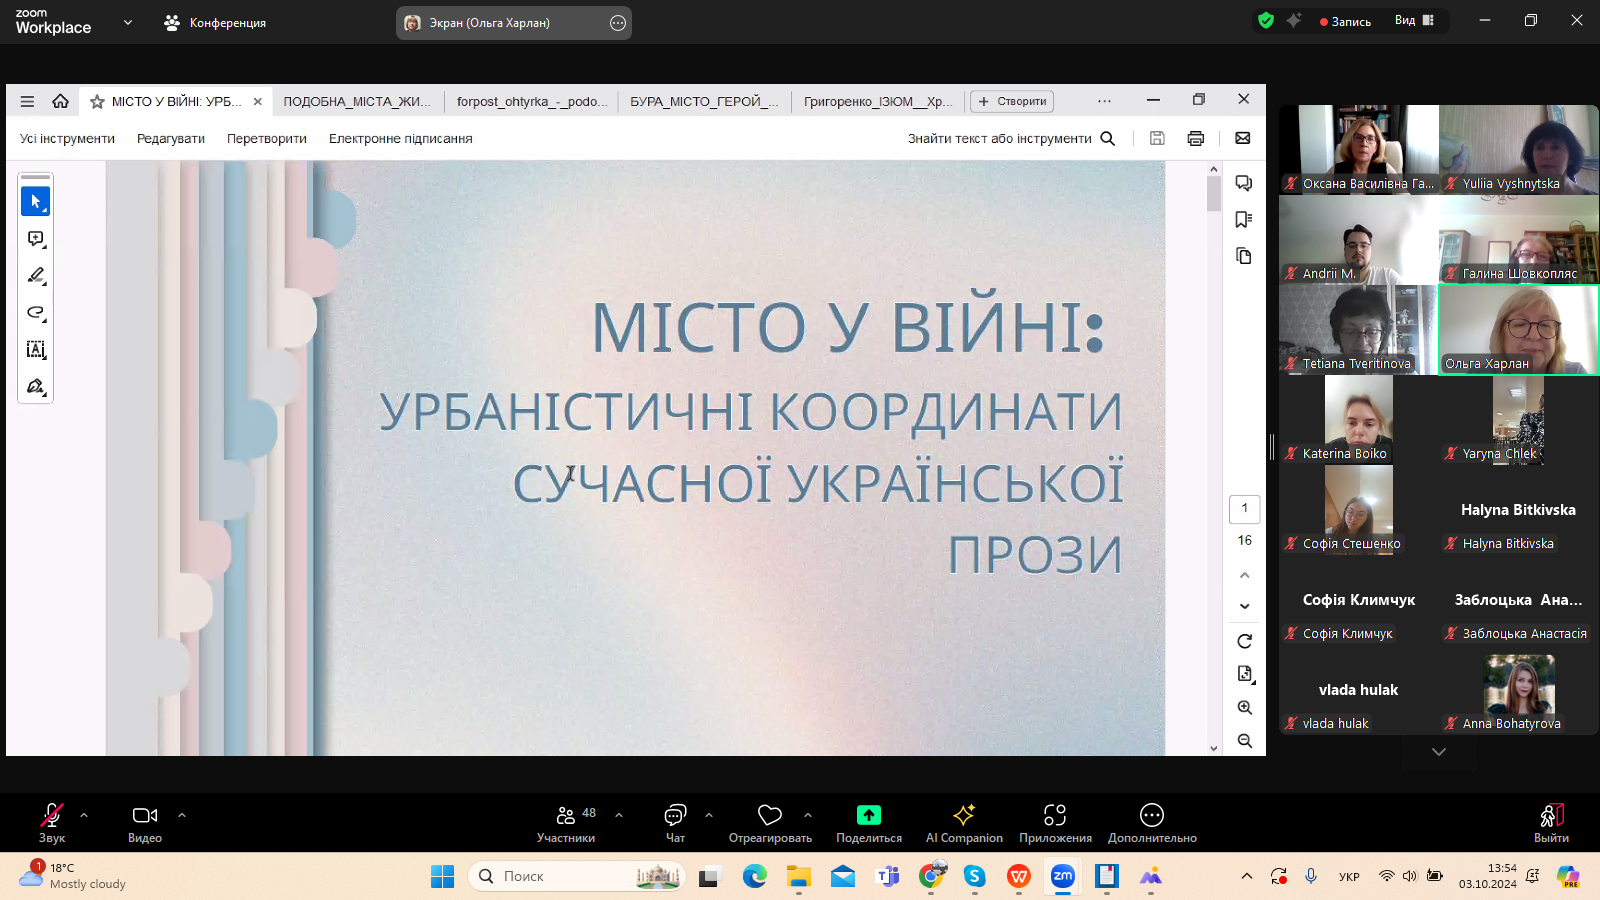The image size is (1600, 900).
Task: Click the PDF vertical scrollbar thumb
Action: pyautogui.click(x=1214, y=193)
